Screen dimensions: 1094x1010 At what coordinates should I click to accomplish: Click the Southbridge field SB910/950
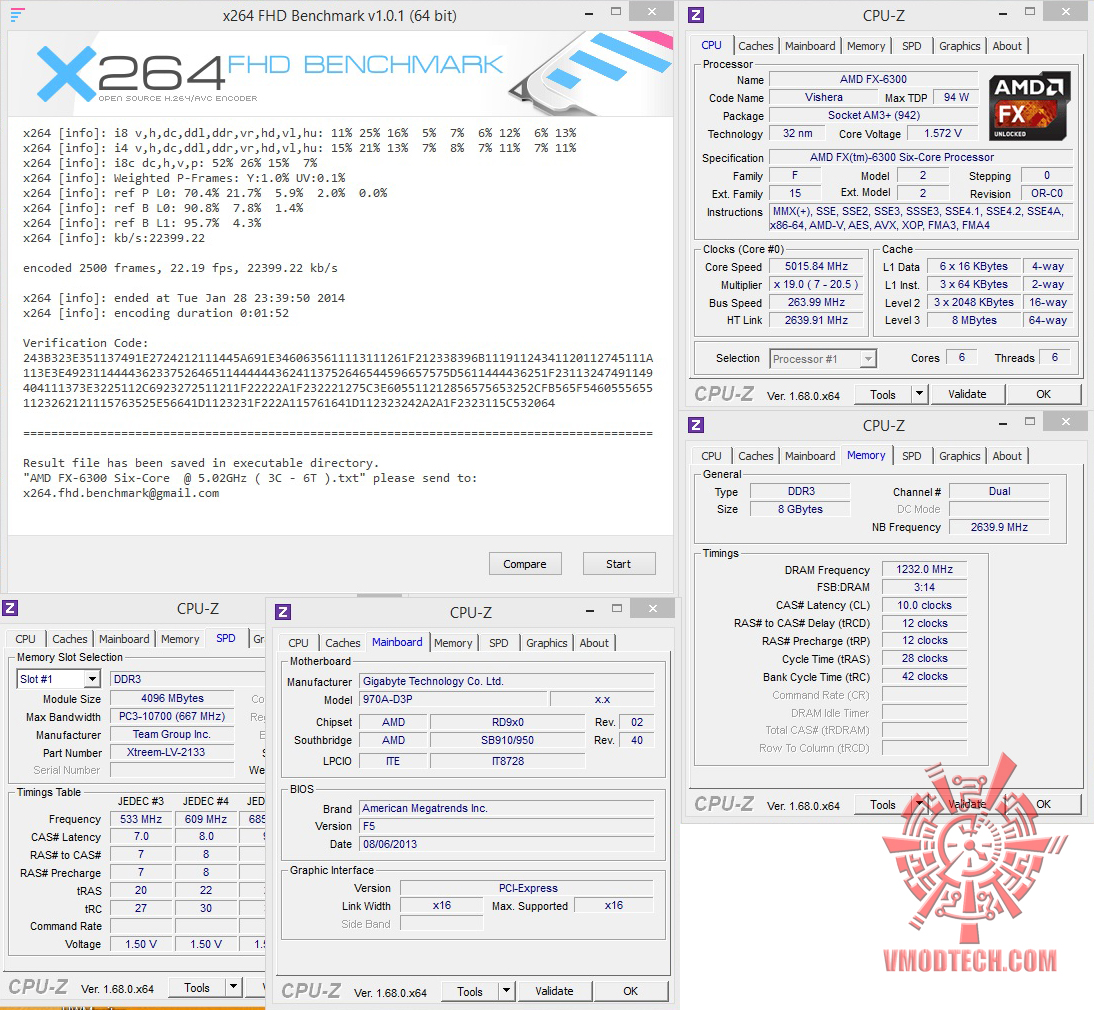507,740
